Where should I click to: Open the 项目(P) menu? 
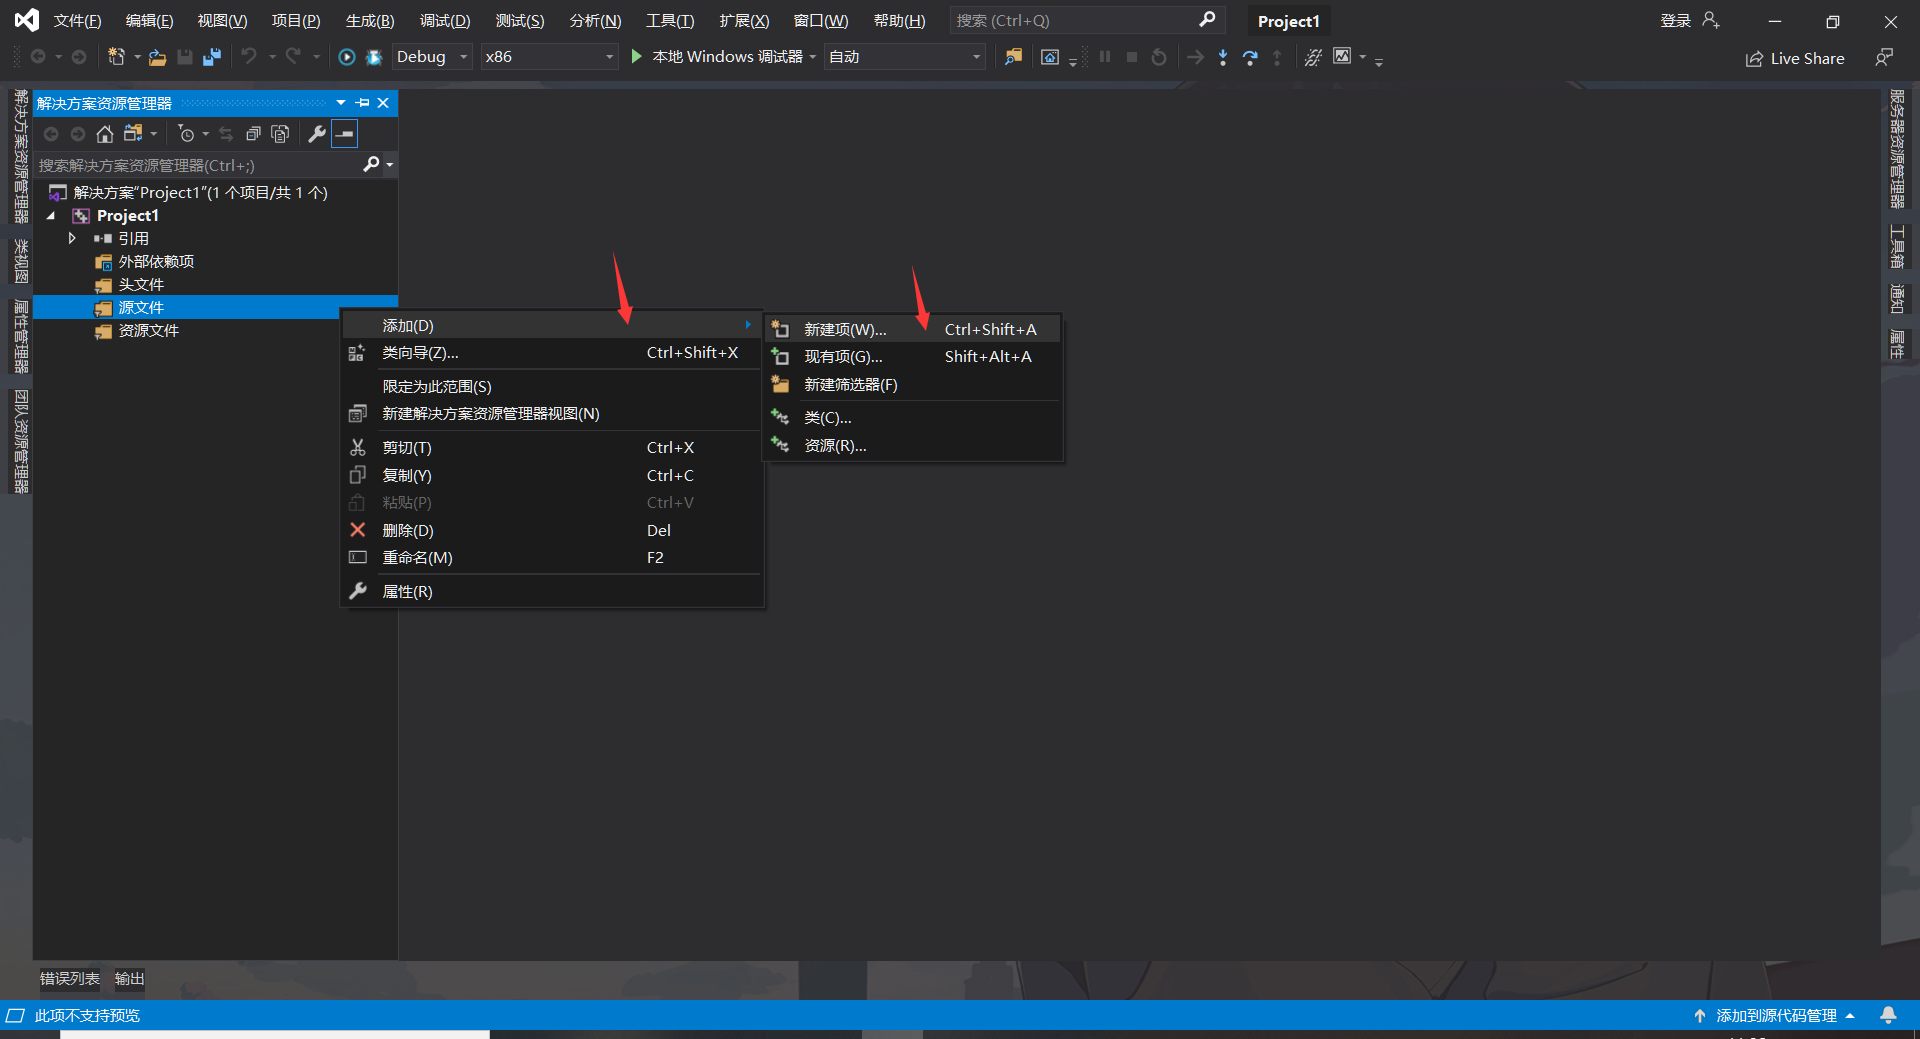(295, 20)
